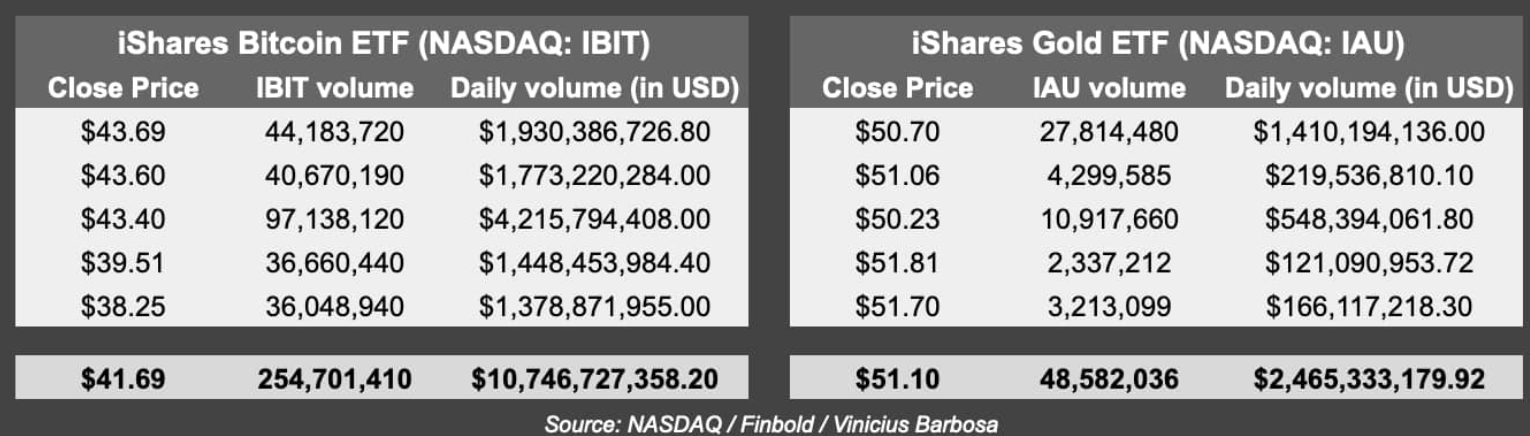Click the IBIT total volume 254,701,410
The image size is (1530, 436).
tap(335, 379)
